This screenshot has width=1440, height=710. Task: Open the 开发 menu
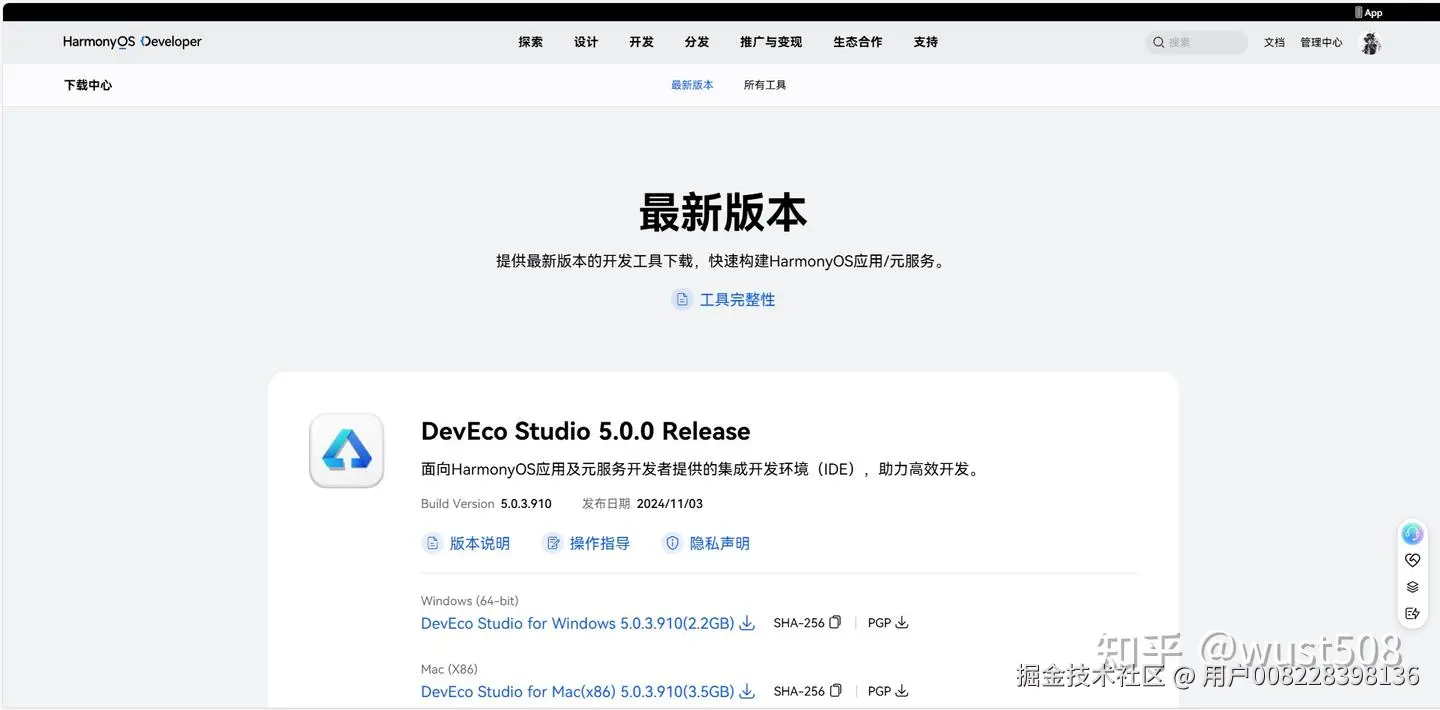coord(642,42)
